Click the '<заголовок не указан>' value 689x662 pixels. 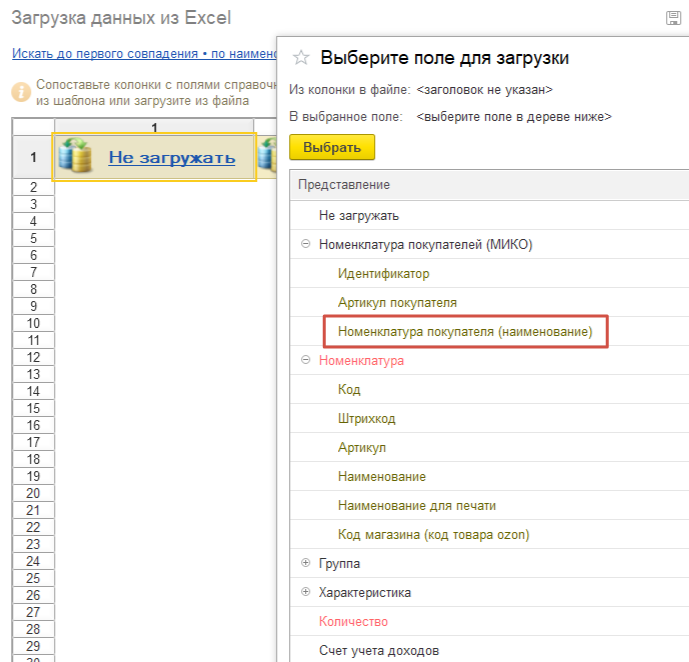tap(484, 90)
